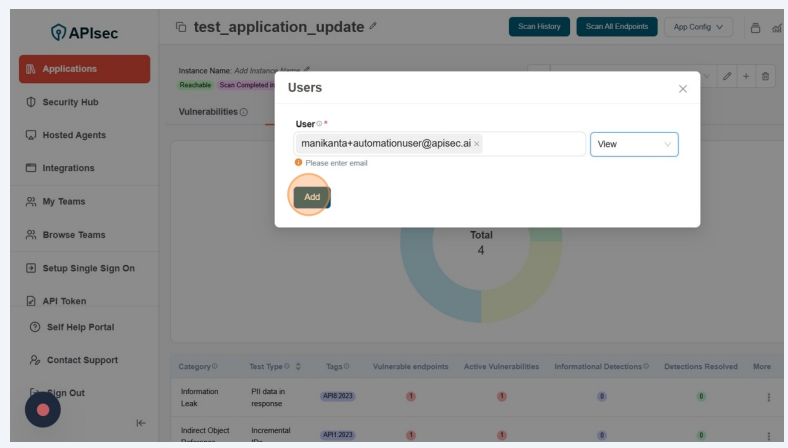Copy the application name using copy icon

(x=181, y=27)
